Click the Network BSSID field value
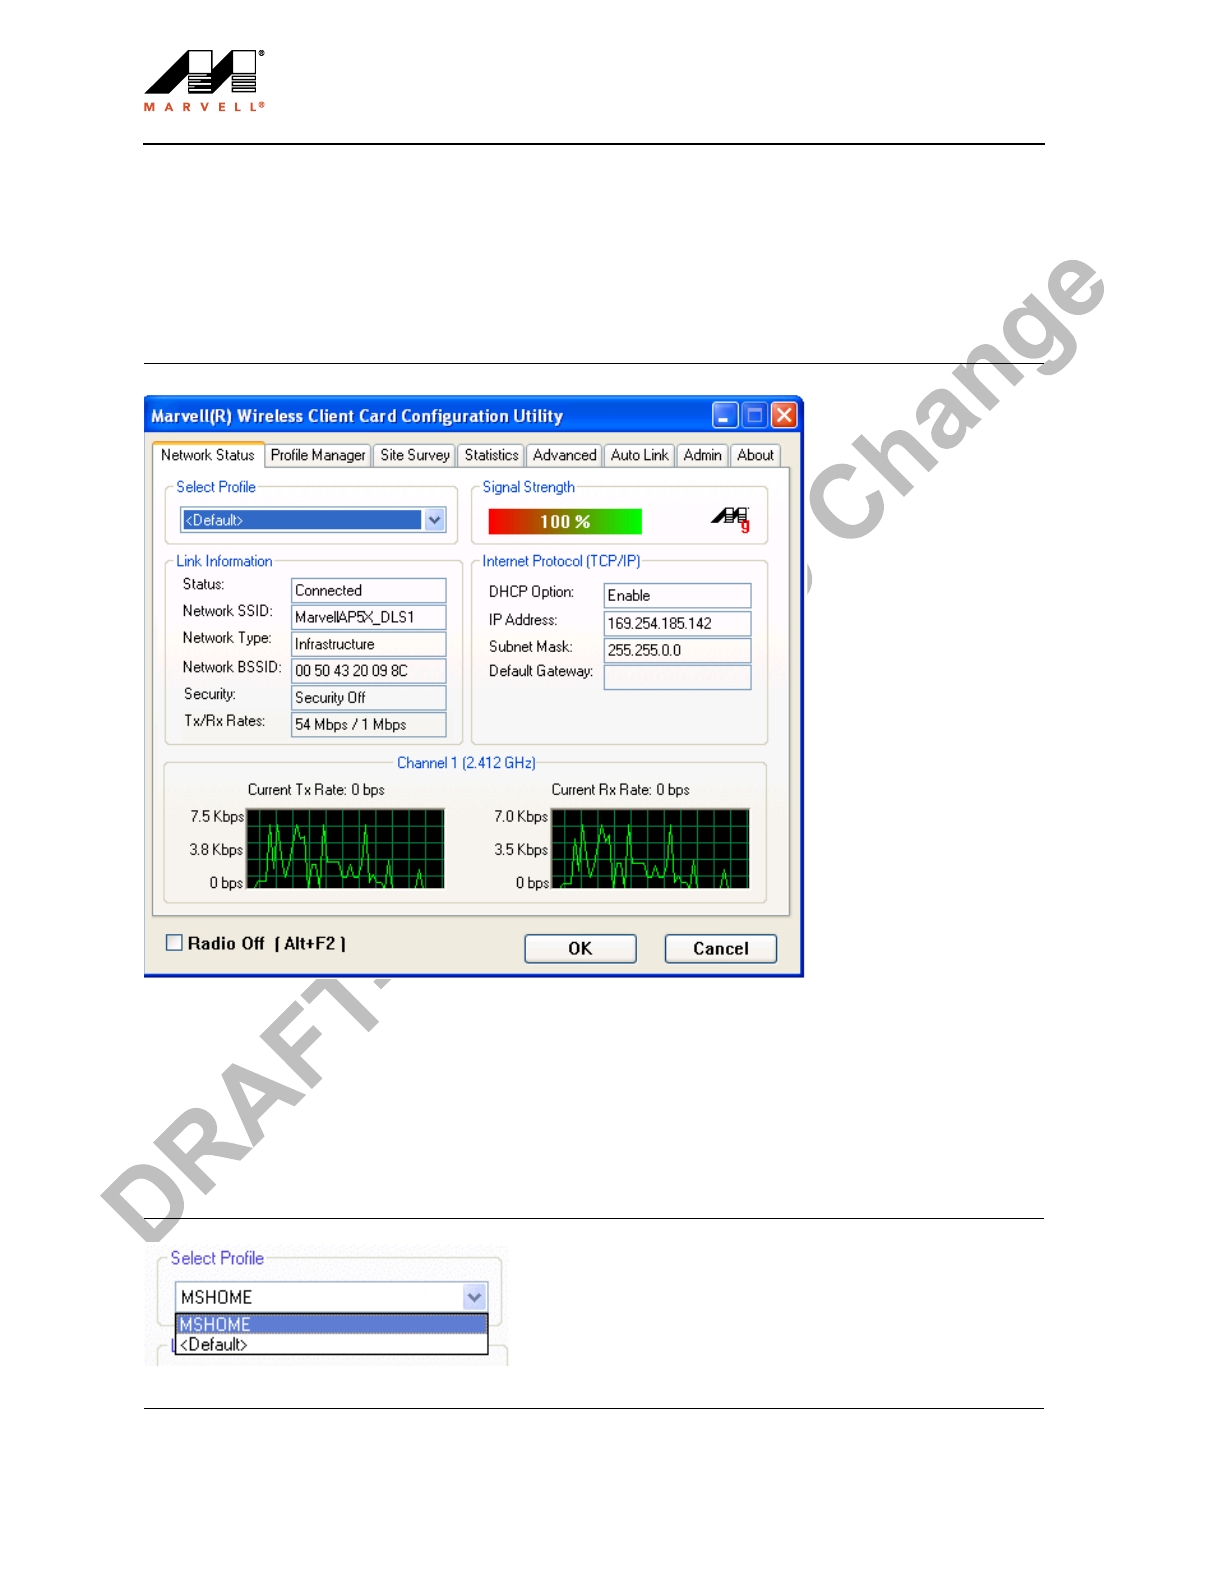Image resolution: width=1224 pixels, height=1584 pixels. [369, 671]
